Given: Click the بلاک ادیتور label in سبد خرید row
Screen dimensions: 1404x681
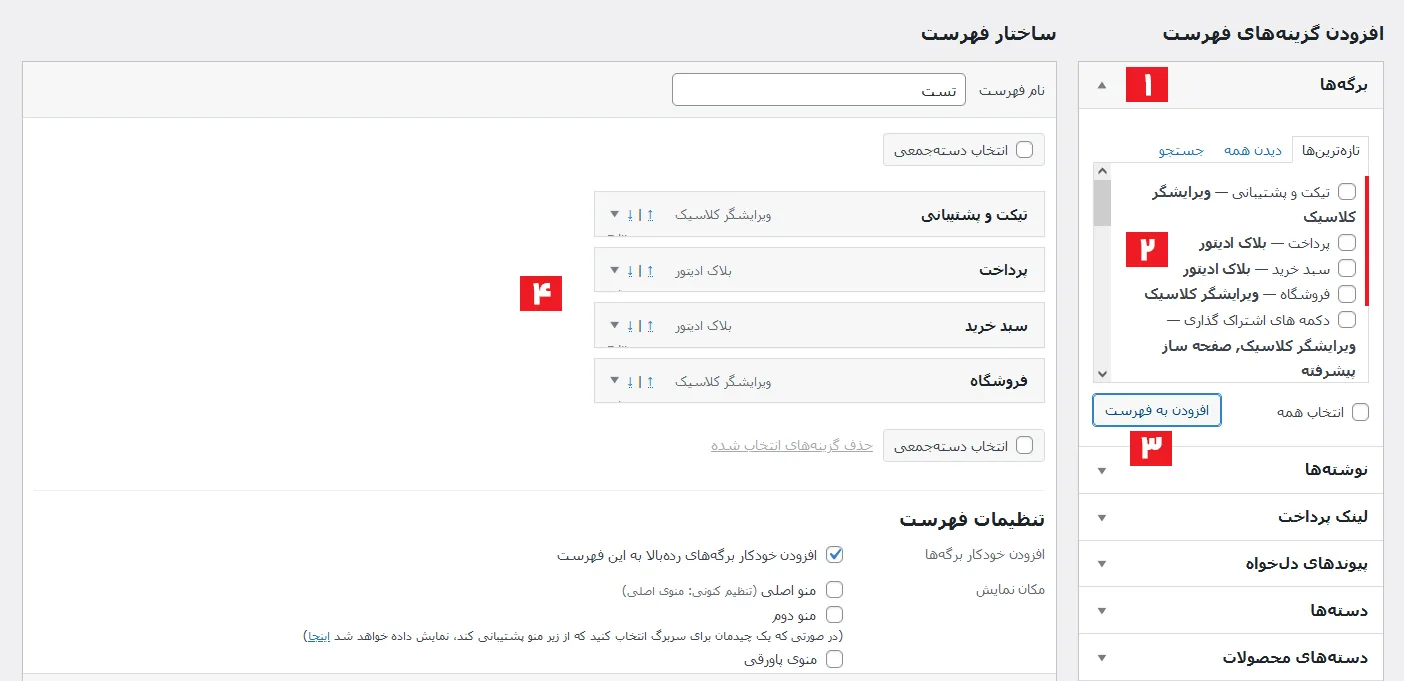Looking at the screenshot, I should [704, 326].
